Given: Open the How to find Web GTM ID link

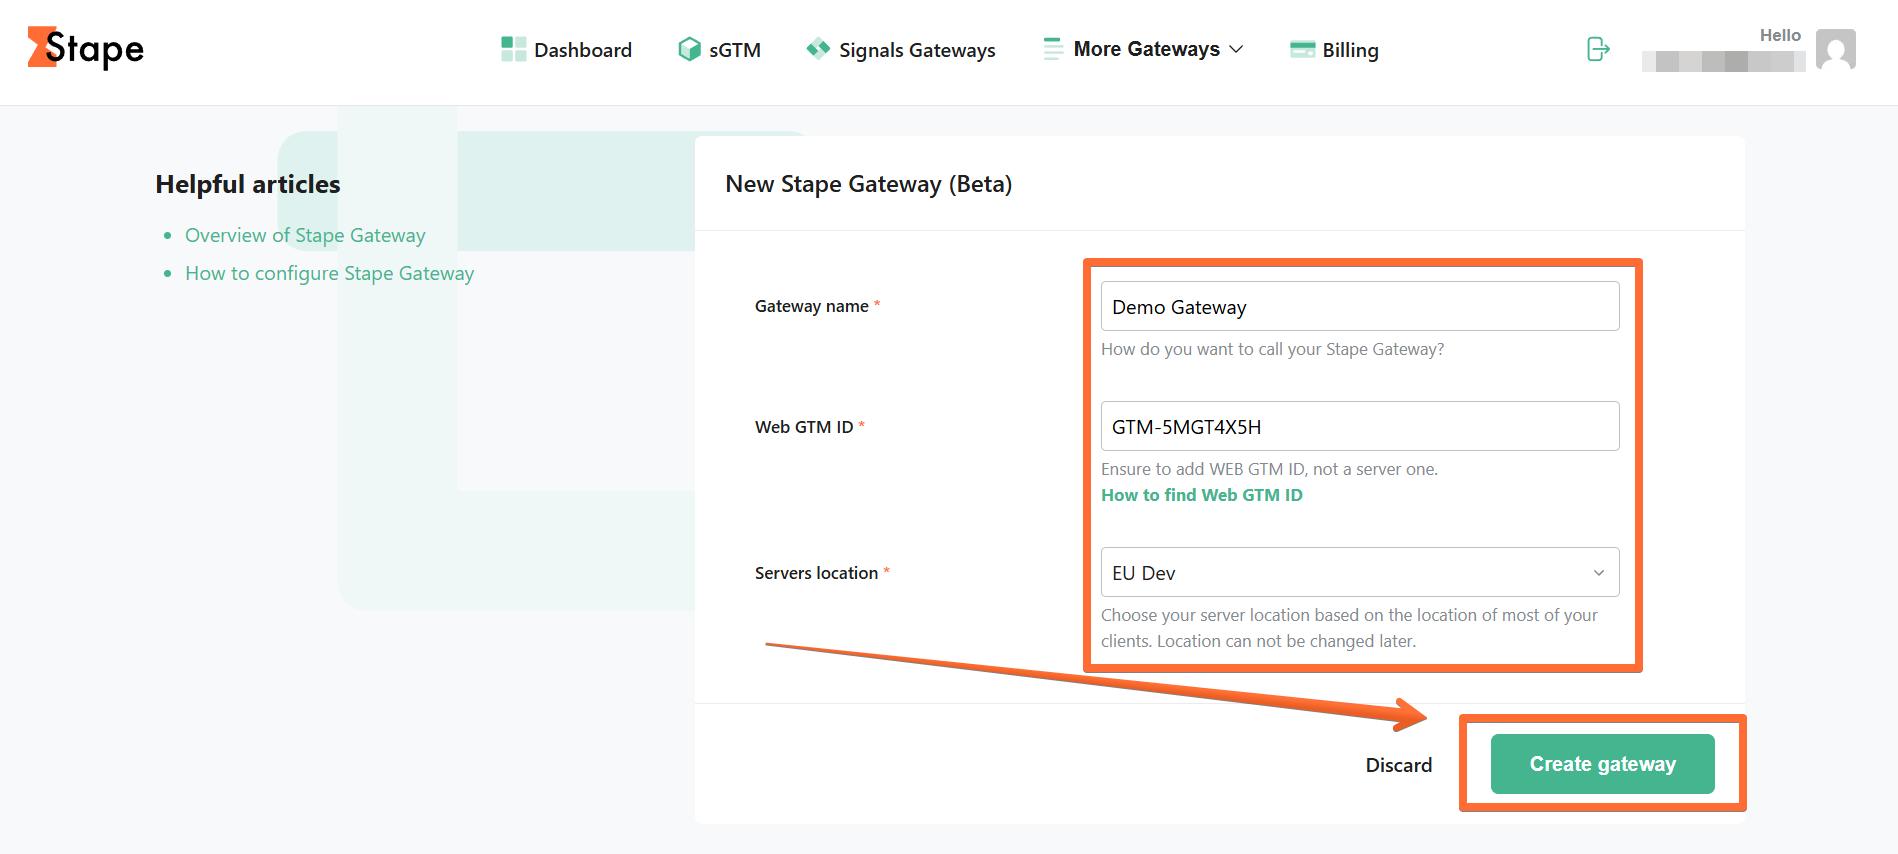Looking at the screenshot, I should 1202,495.
